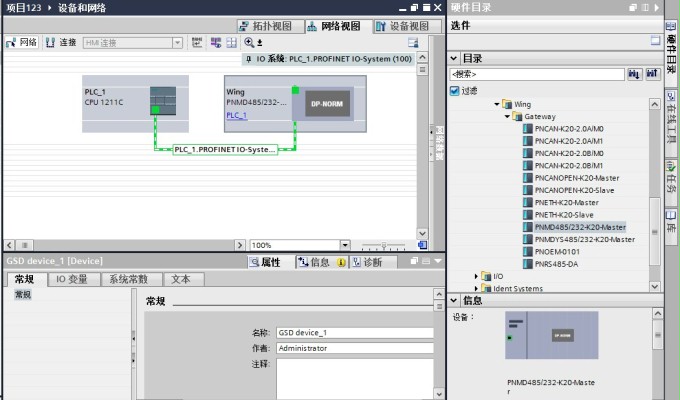Expand the I/O folder in catalog

476,276
